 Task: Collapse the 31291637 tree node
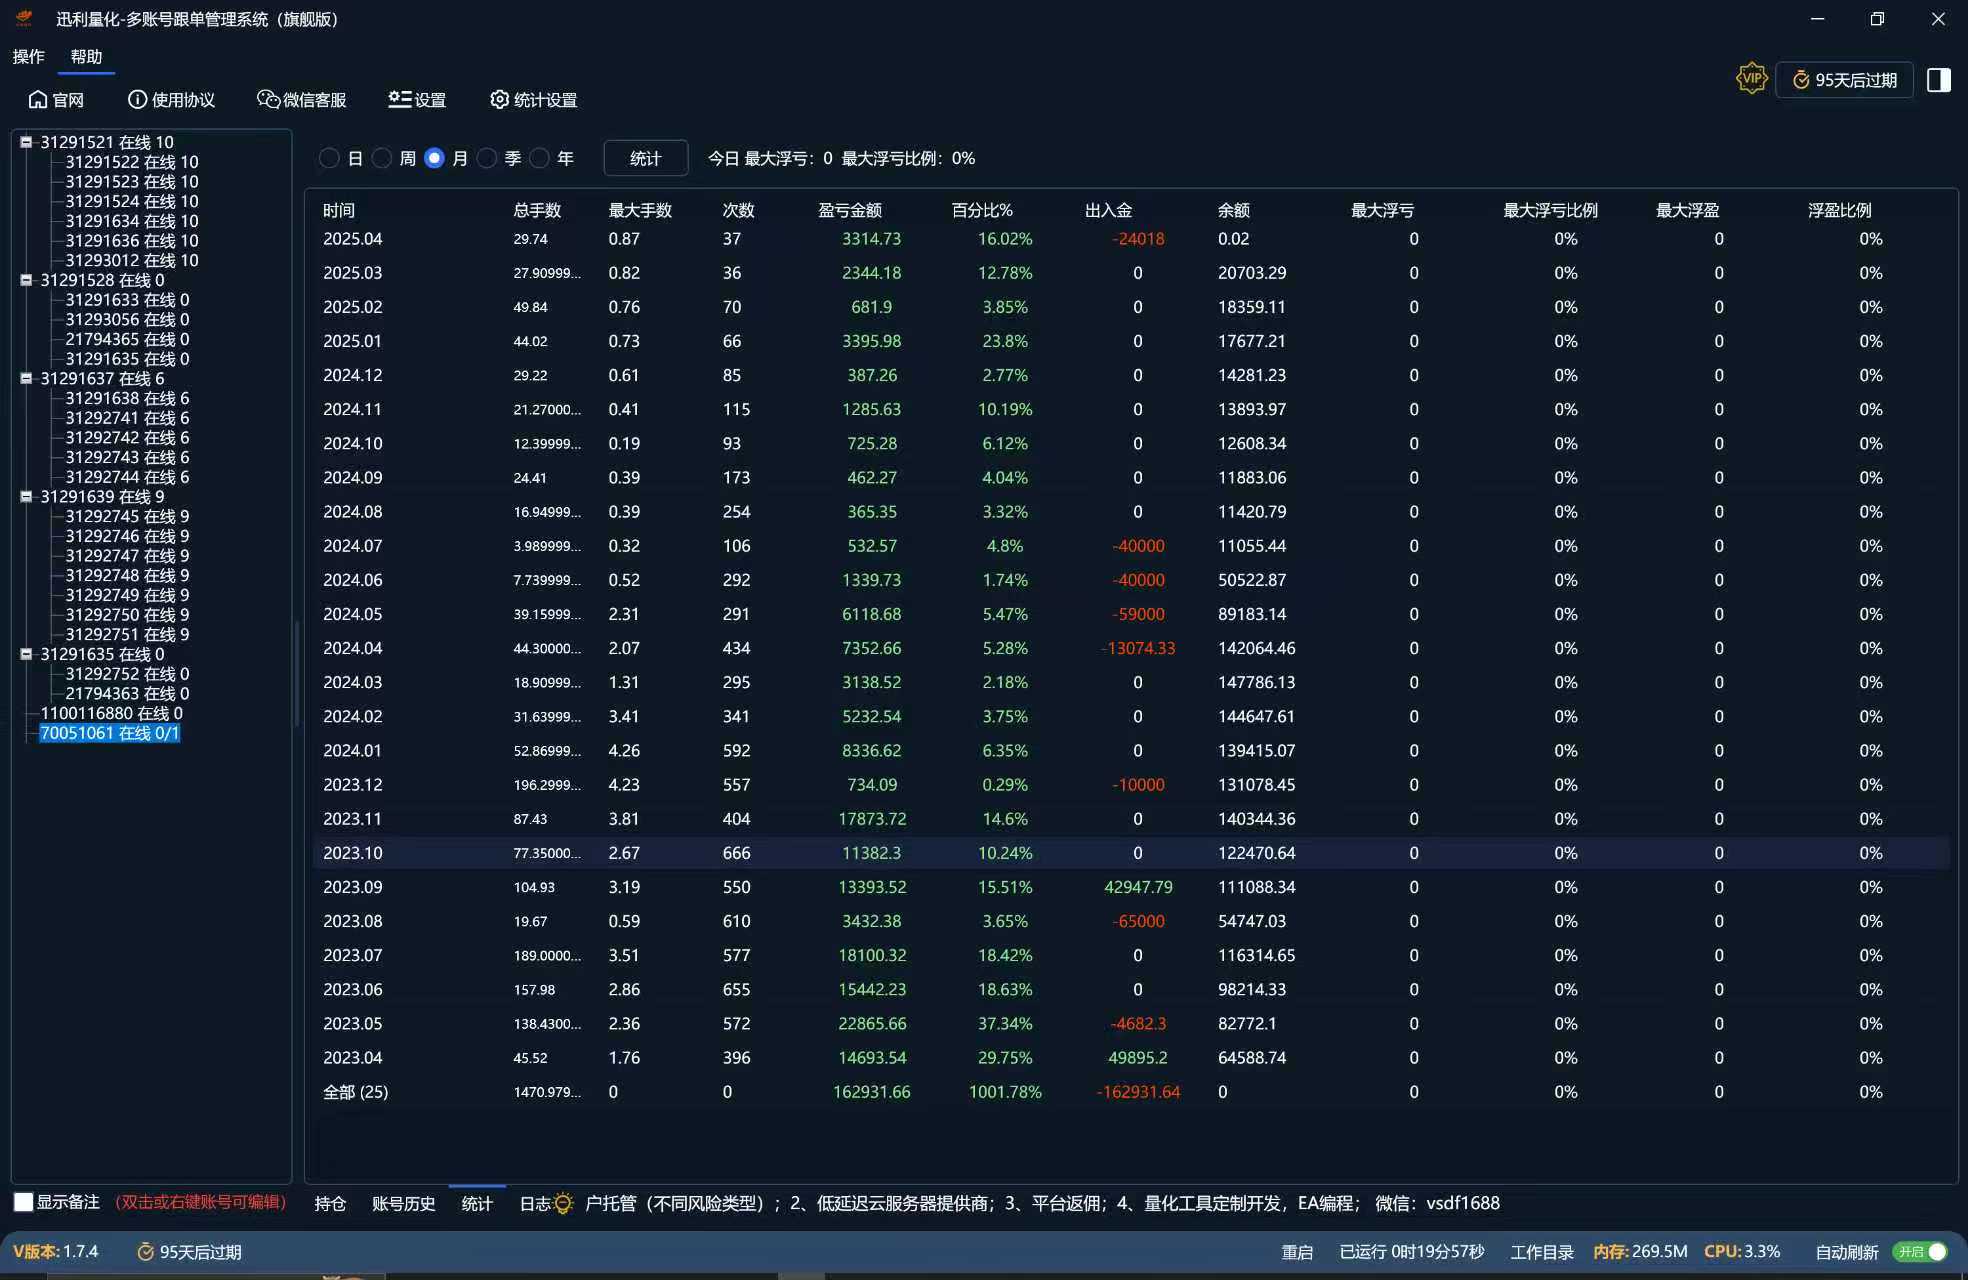[x=26, y=378]
